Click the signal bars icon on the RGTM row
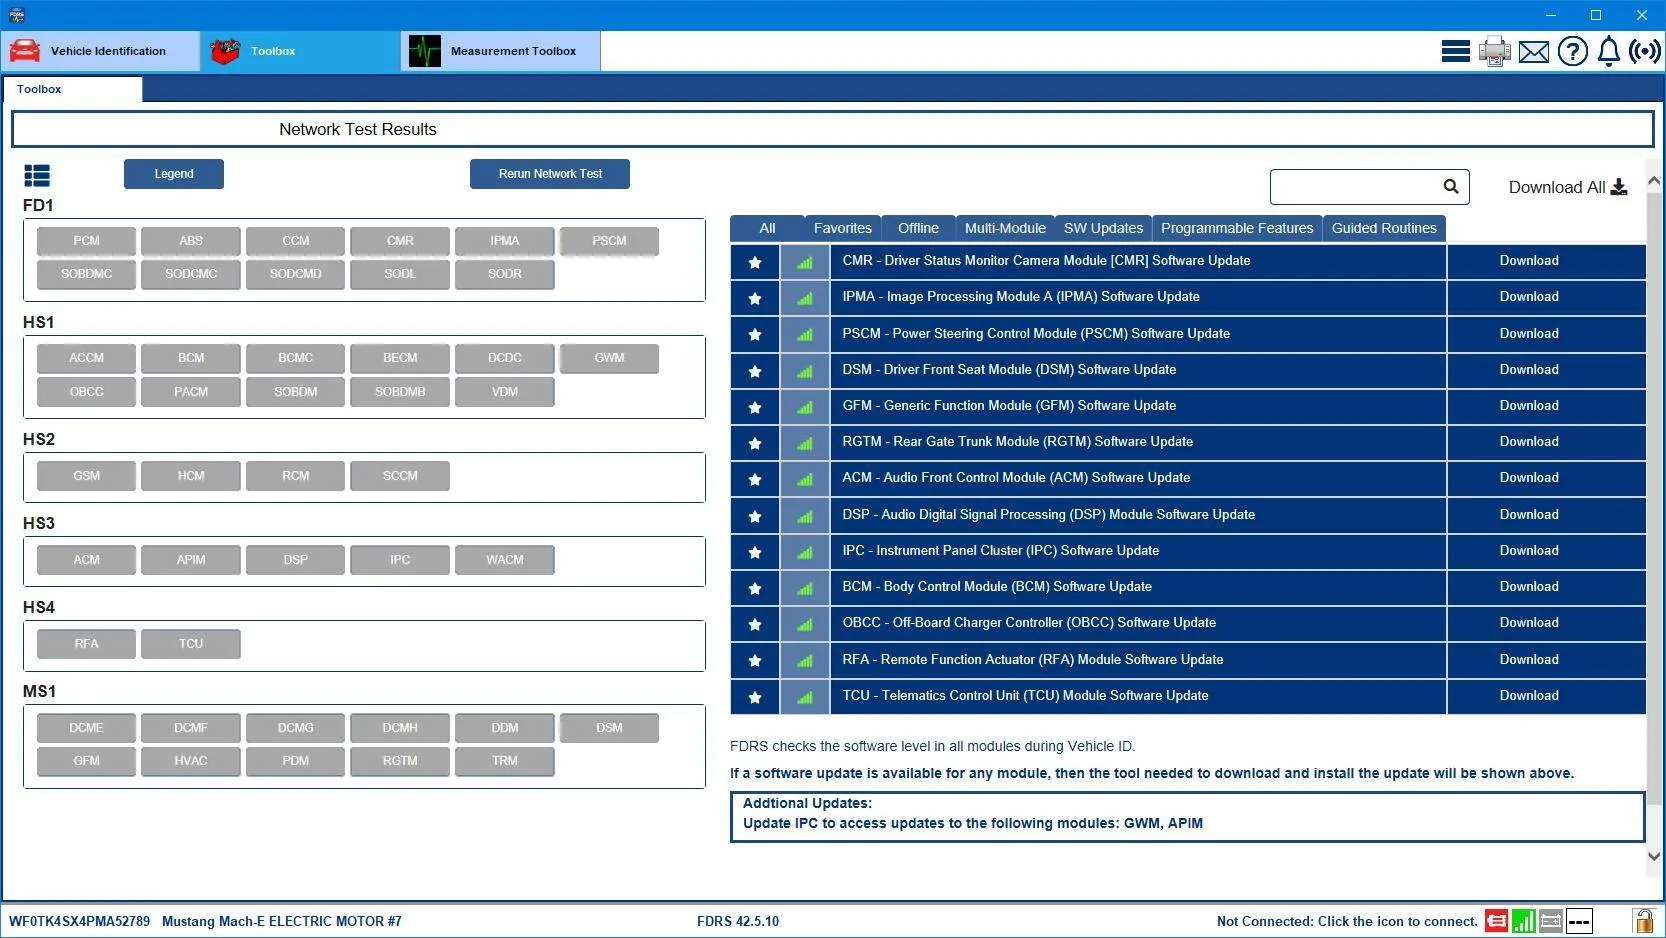Image resolution: width=1666 pixels, height=938 pixels. [x=805, y=443]
